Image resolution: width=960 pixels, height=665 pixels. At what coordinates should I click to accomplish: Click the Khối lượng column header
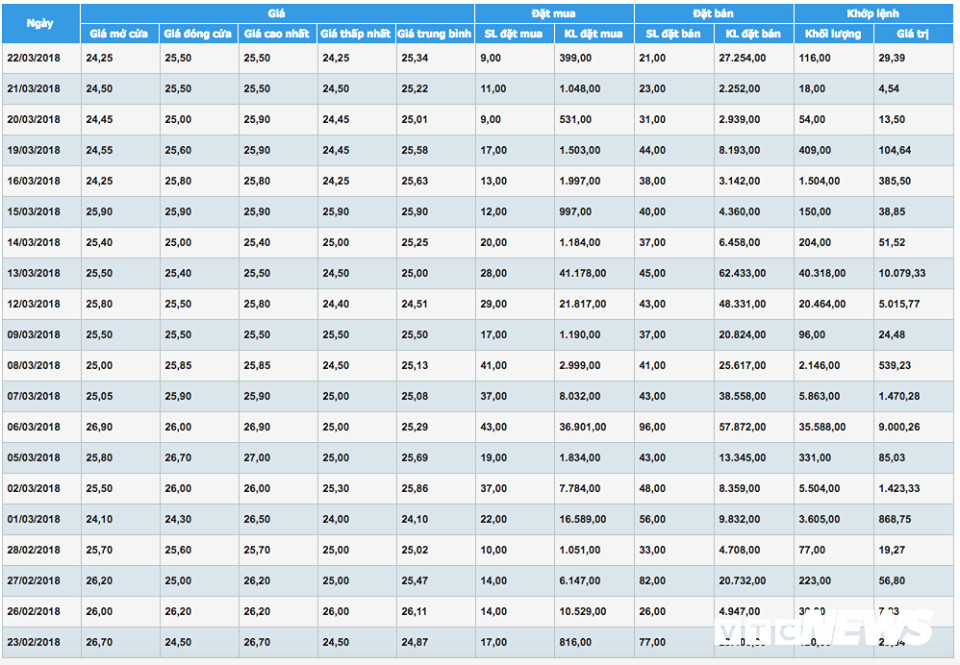point(833,34)
